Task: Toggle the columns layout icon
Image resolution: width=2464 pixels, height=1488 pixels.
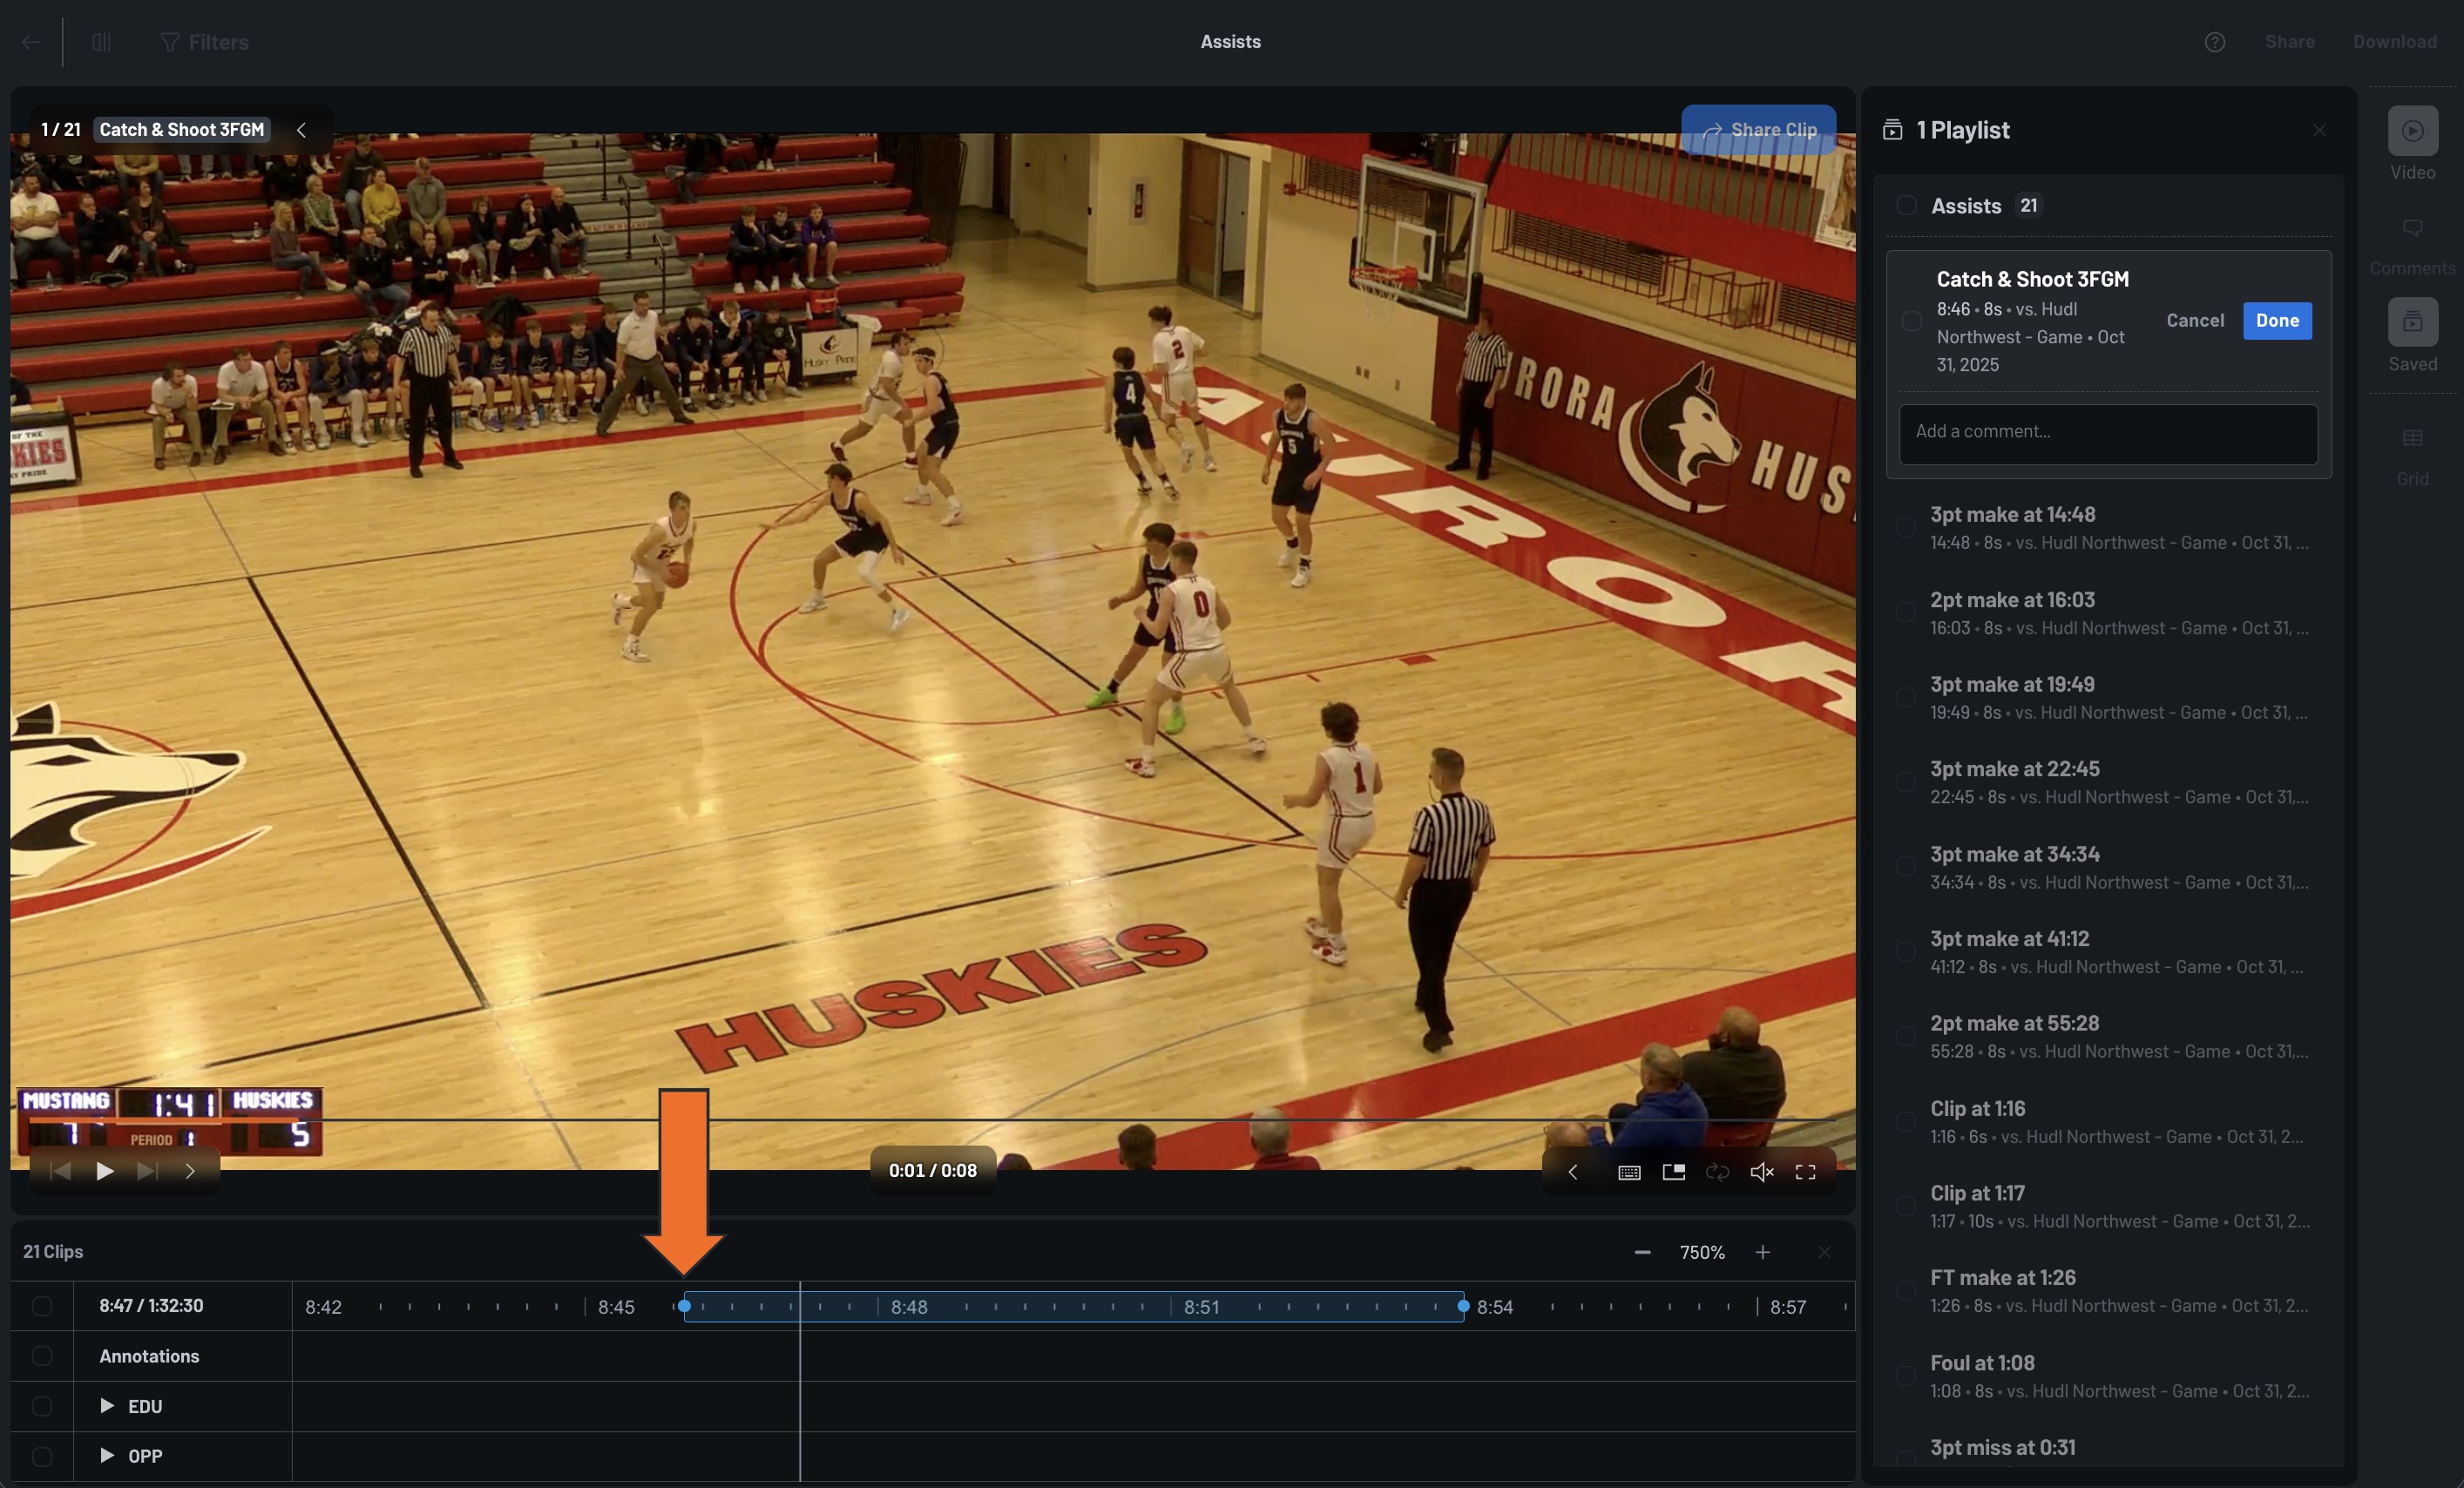Action: pos(101,42)
